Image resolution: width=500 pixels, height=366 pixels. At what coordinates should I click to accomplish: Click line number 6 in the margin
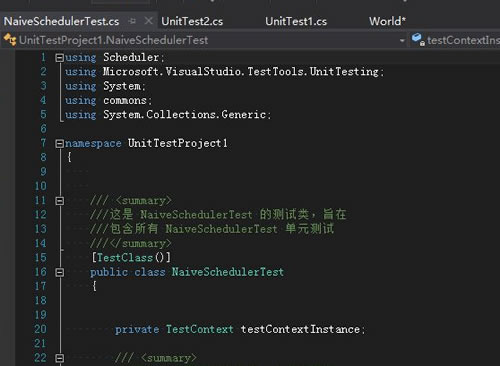(x=43, y=129)
